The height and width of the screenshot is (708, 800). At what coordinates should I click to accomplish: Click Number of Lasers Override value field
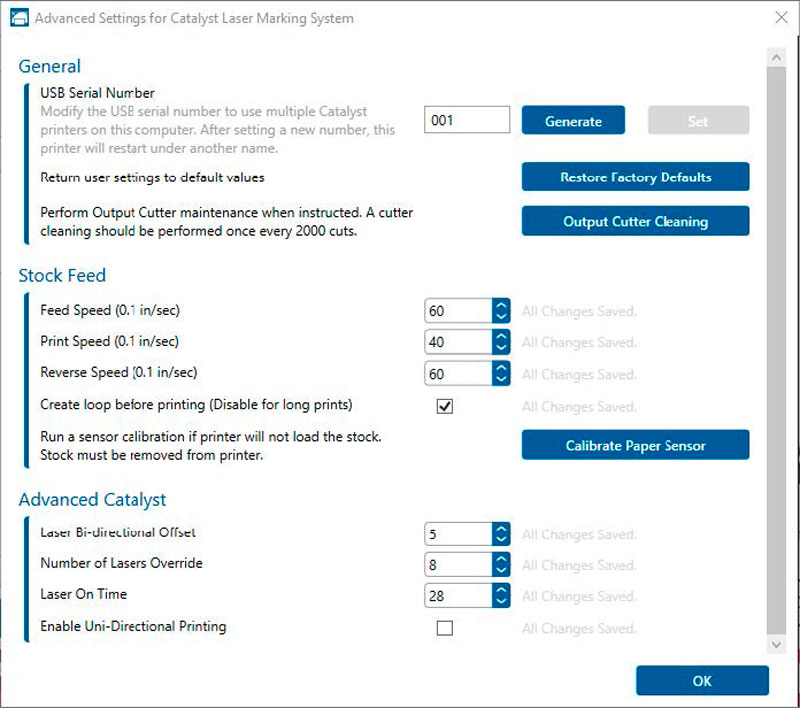459,565
